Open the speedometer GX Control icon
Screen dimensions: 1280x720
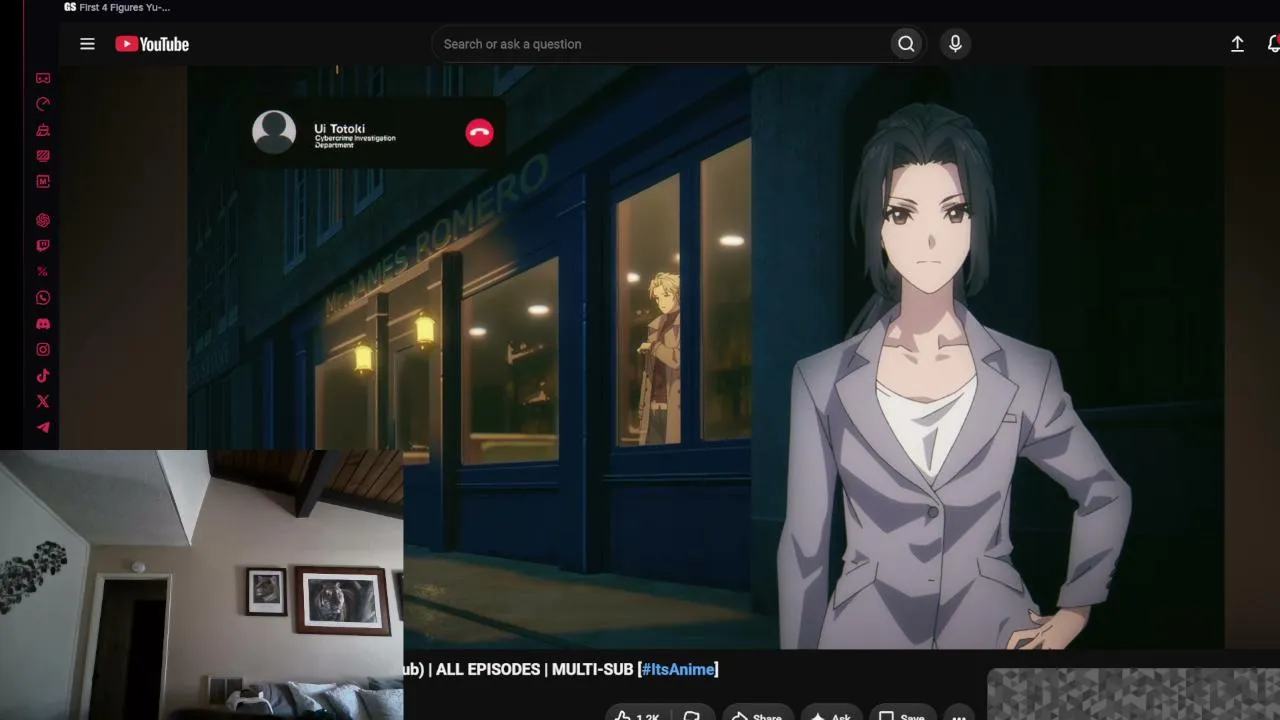pyautogui.click(x=43, y=104)
